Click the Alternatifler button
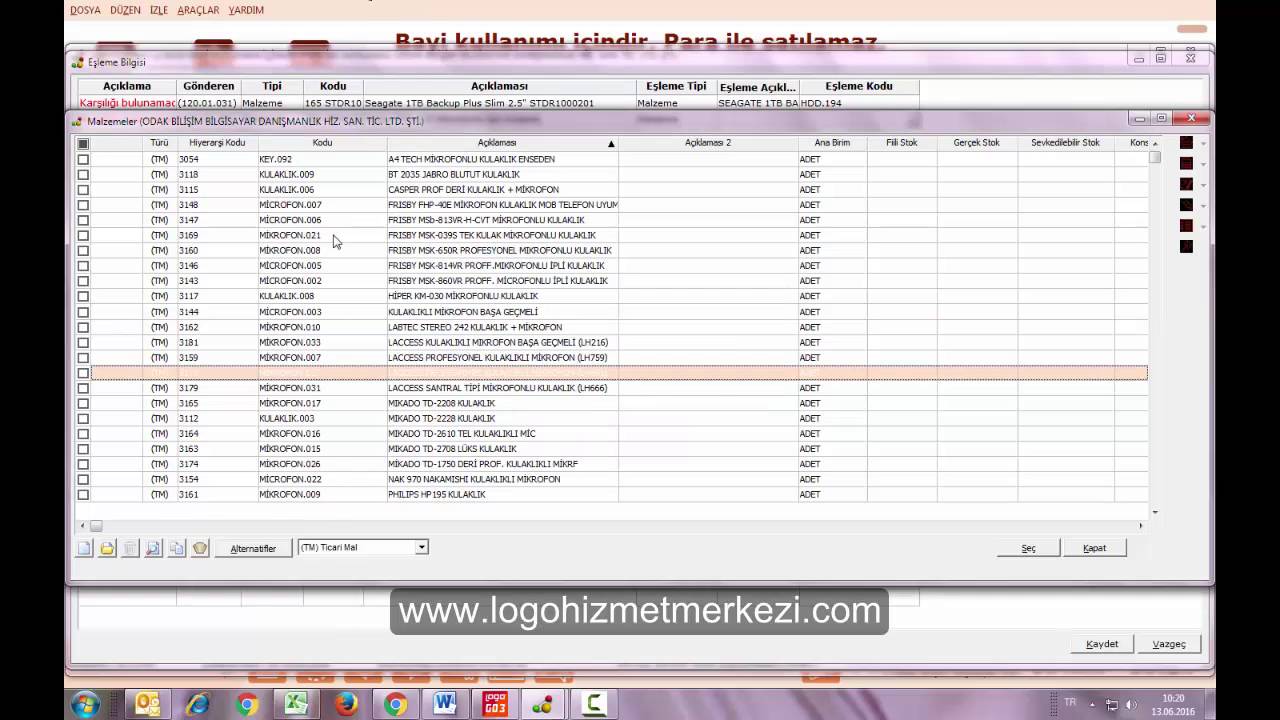 point(253,548)
